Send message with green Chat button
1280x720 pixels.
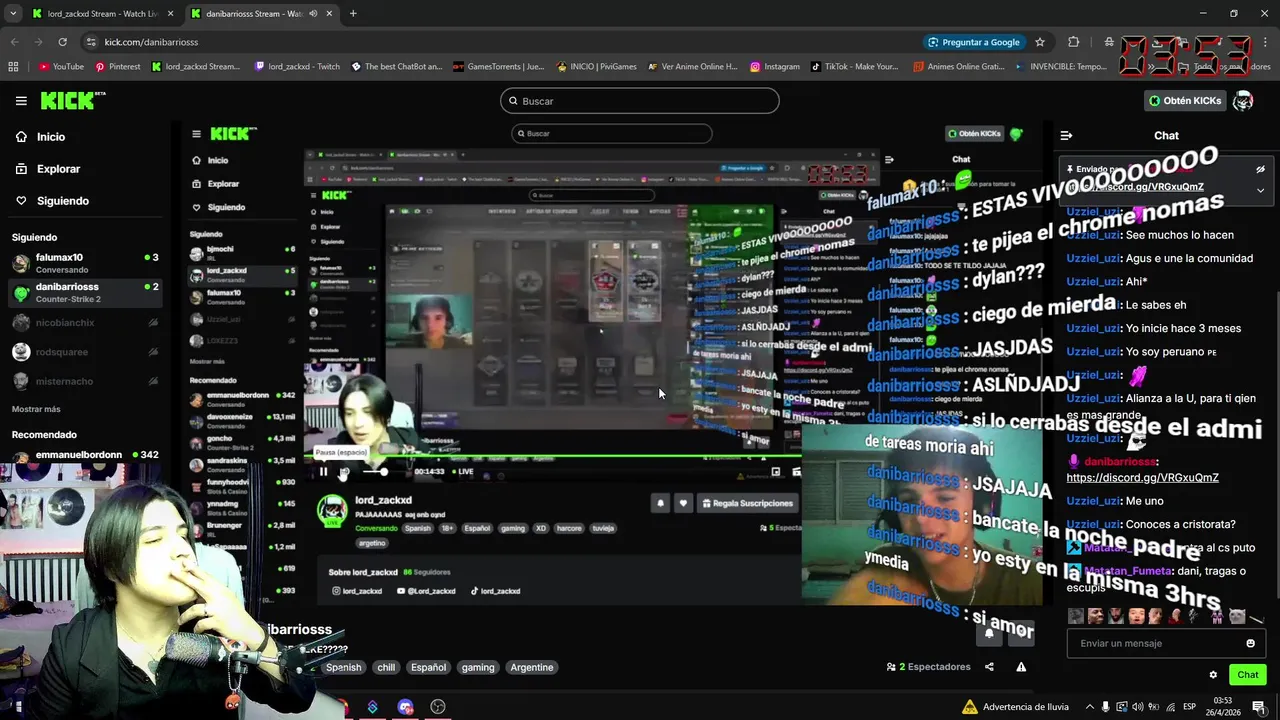point(1248,675)
